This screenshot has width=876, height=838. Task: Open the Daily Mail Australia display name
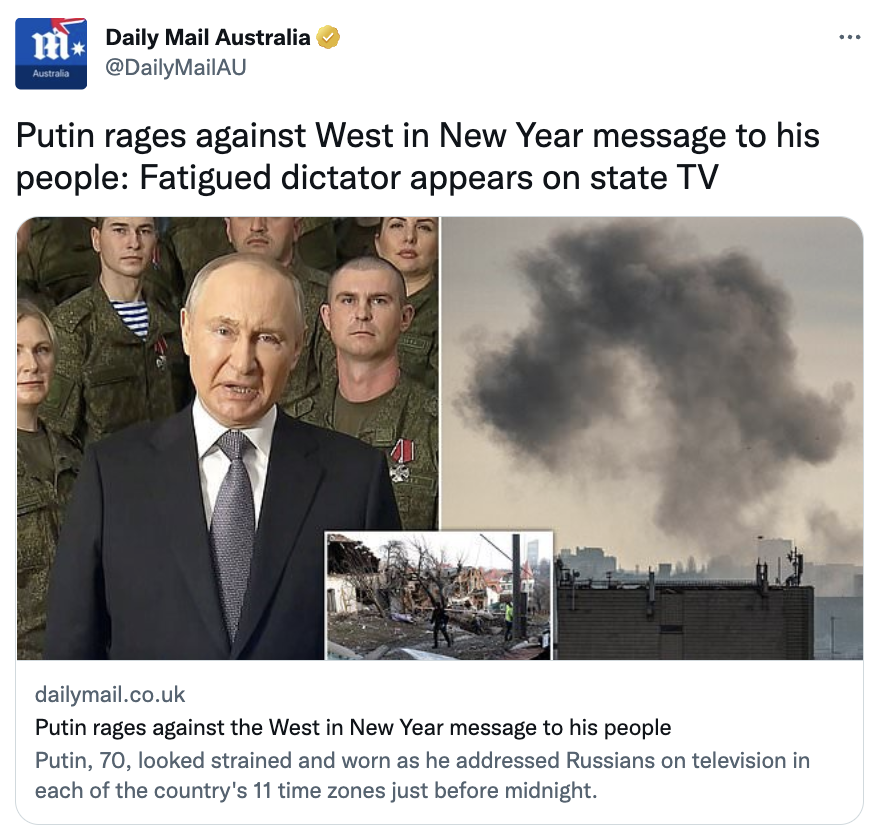[x=207, y=37]
